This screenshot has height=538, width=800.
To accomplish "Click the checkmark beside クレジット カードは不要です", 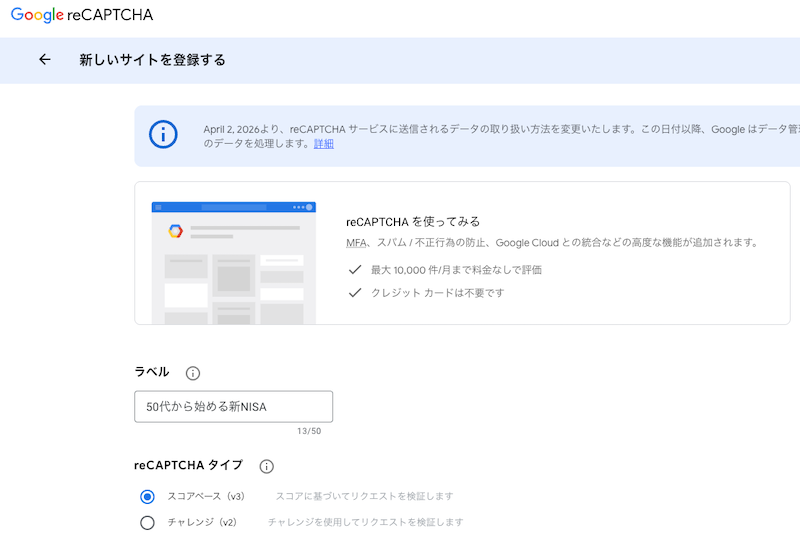I will click(354, 293).
